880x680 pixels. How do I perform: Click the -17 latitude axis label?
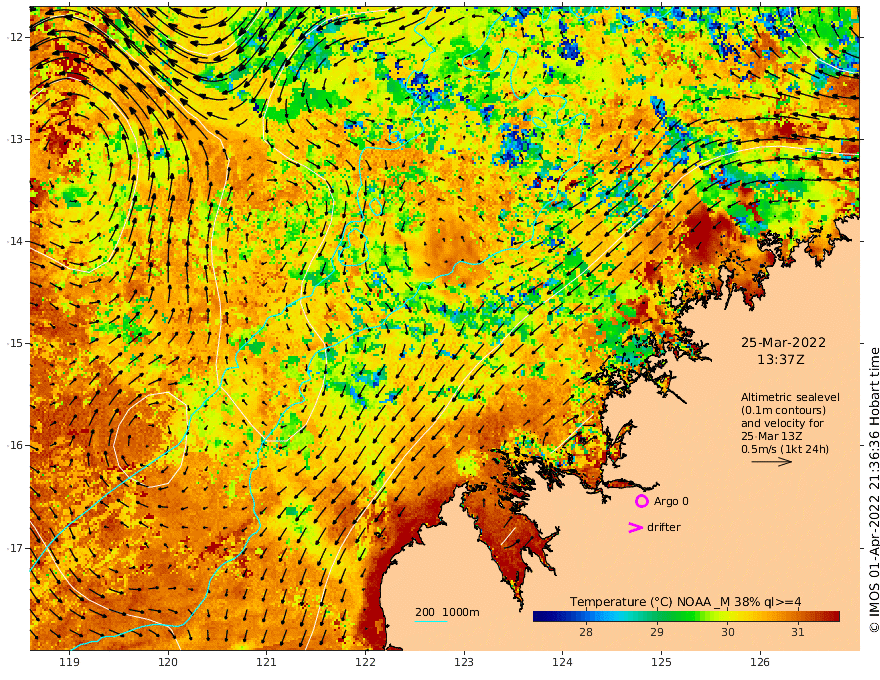[15, 548]
